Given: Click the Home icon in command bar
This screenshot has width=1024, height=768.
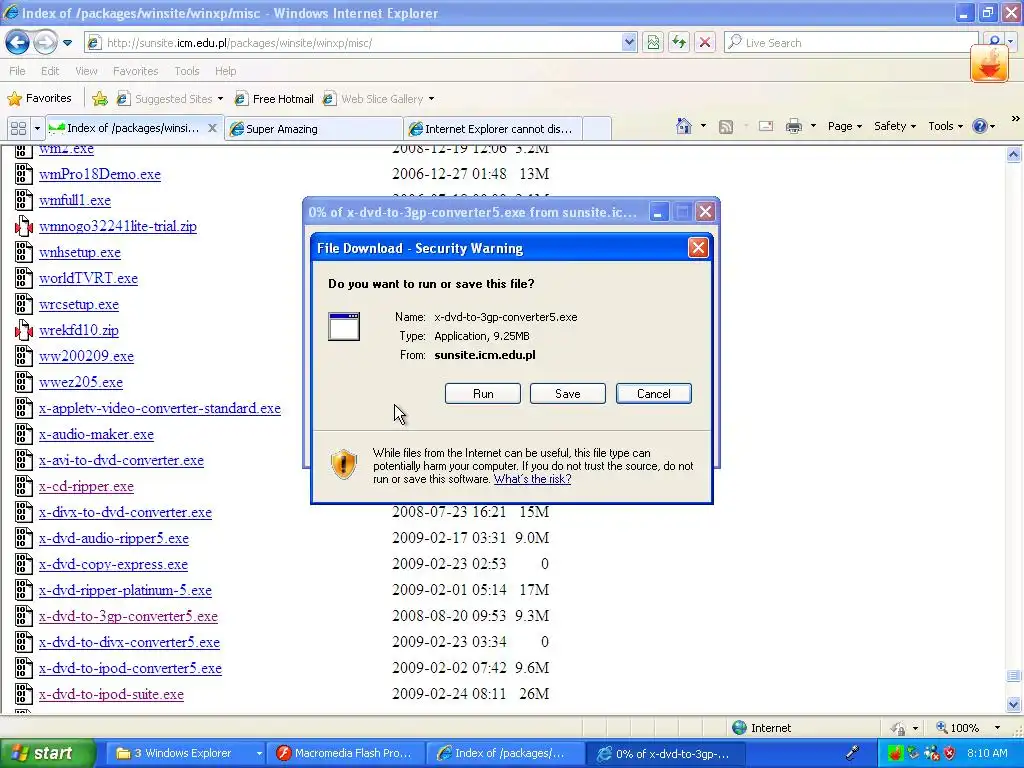Looking at the screenshot, I should [683, 126].
